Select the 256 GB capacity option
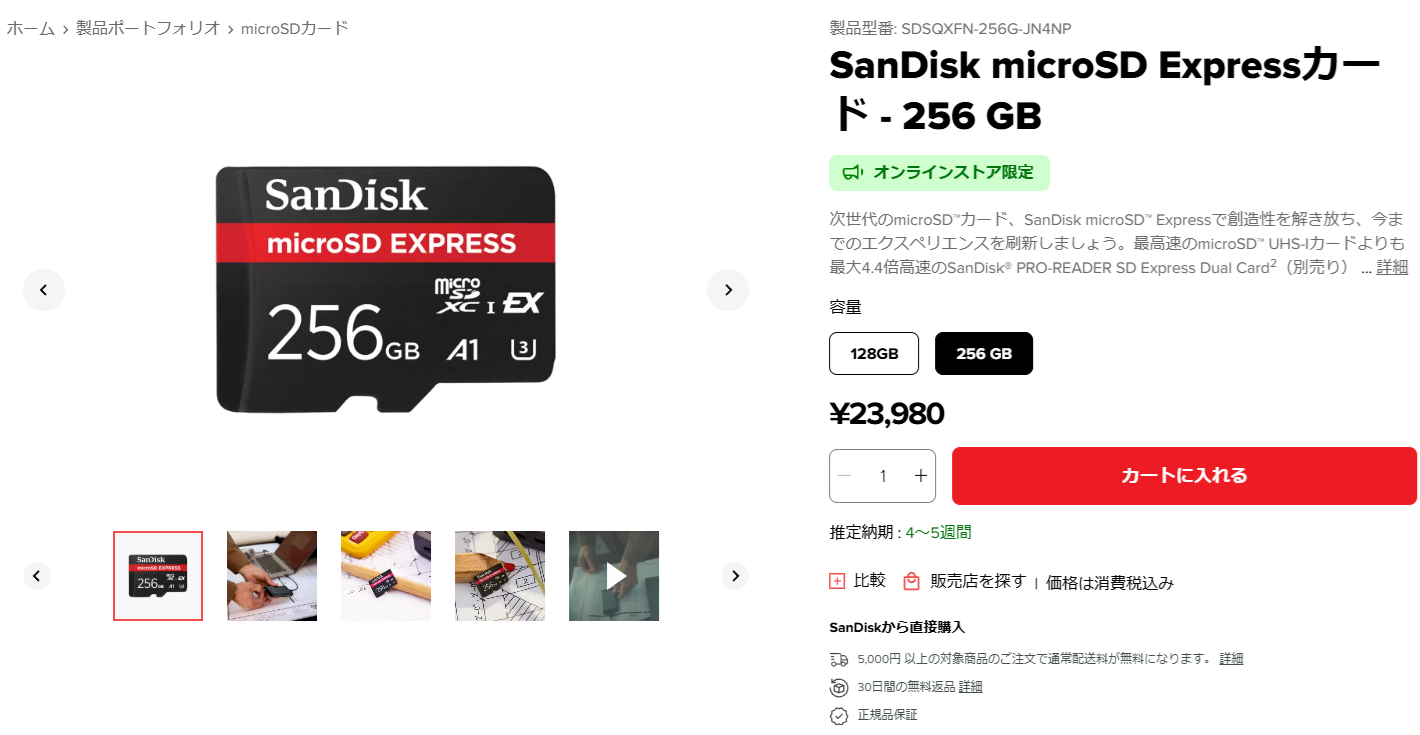Viewport: 1420px width, 735px height. [984, 353]
